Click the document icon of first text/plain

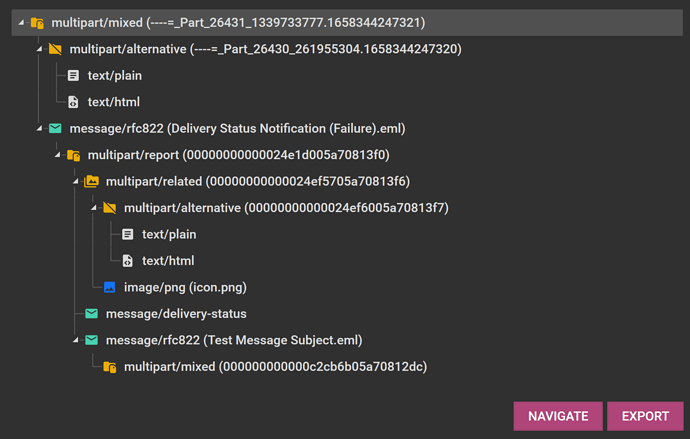73,75
